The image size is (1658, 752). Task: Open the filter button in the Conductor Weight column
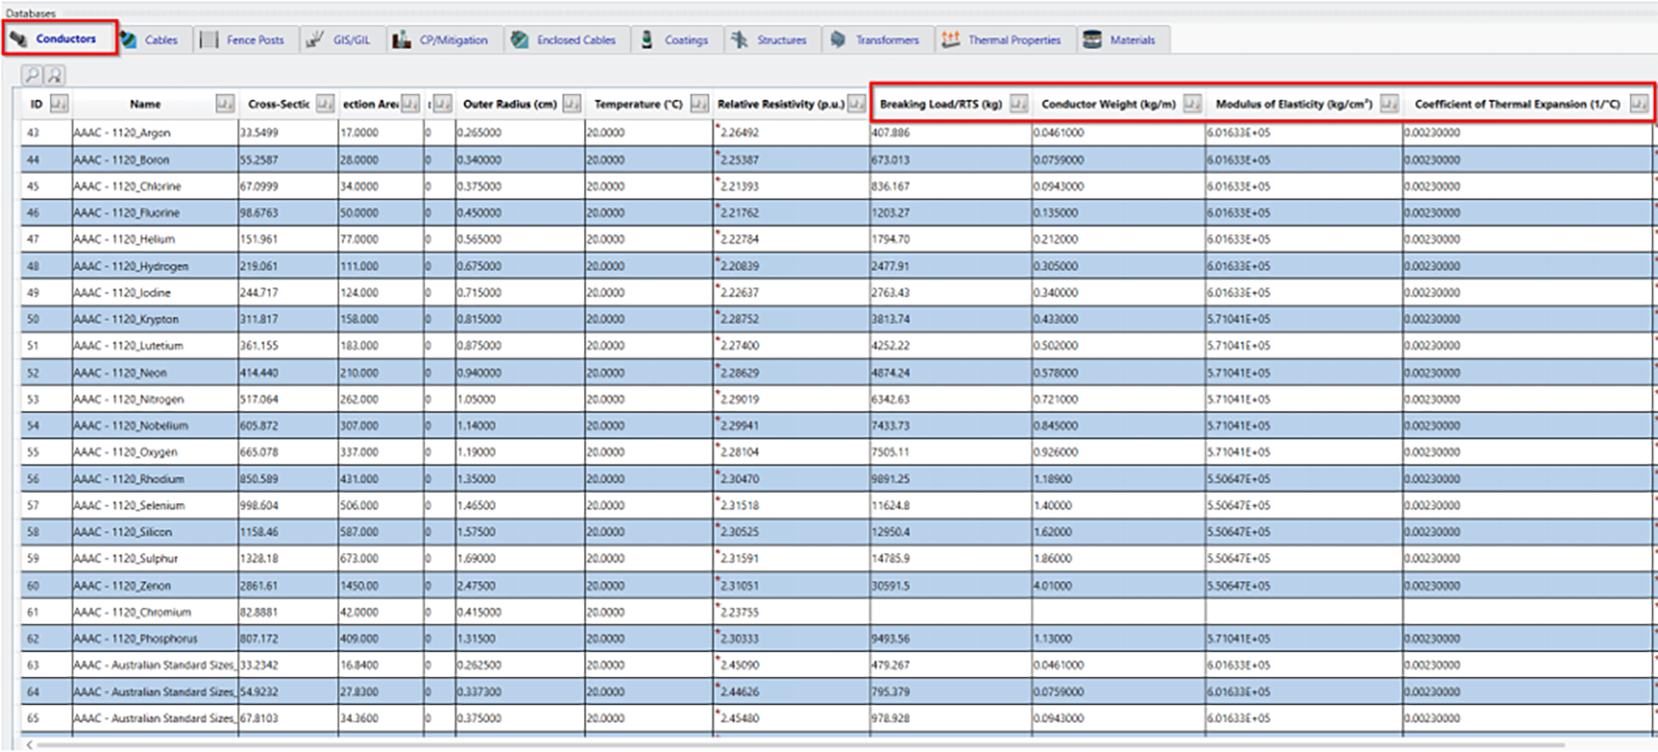click(x=1192, y=103)
